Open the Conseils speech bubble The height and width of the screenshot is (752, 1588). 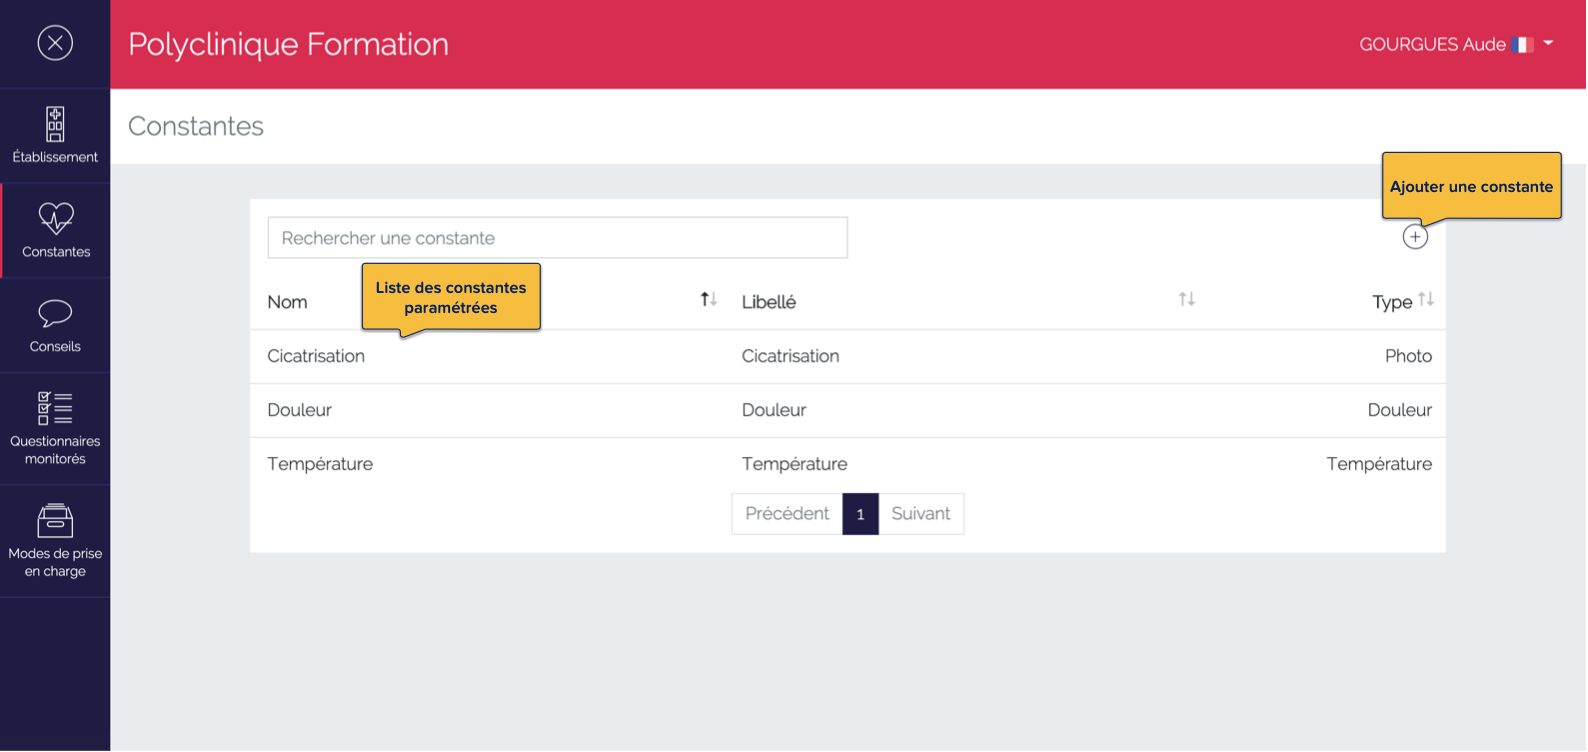pos(55,315)
